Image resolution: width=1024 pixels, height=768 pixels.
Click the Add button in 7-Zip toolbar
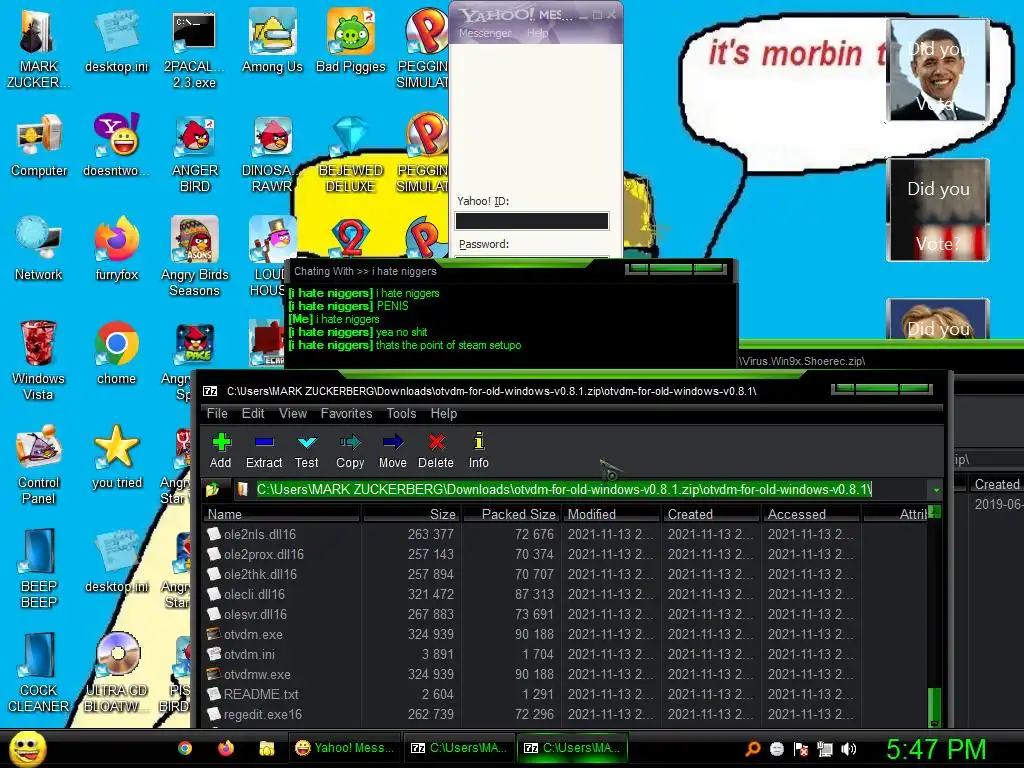tap(221, 450)
